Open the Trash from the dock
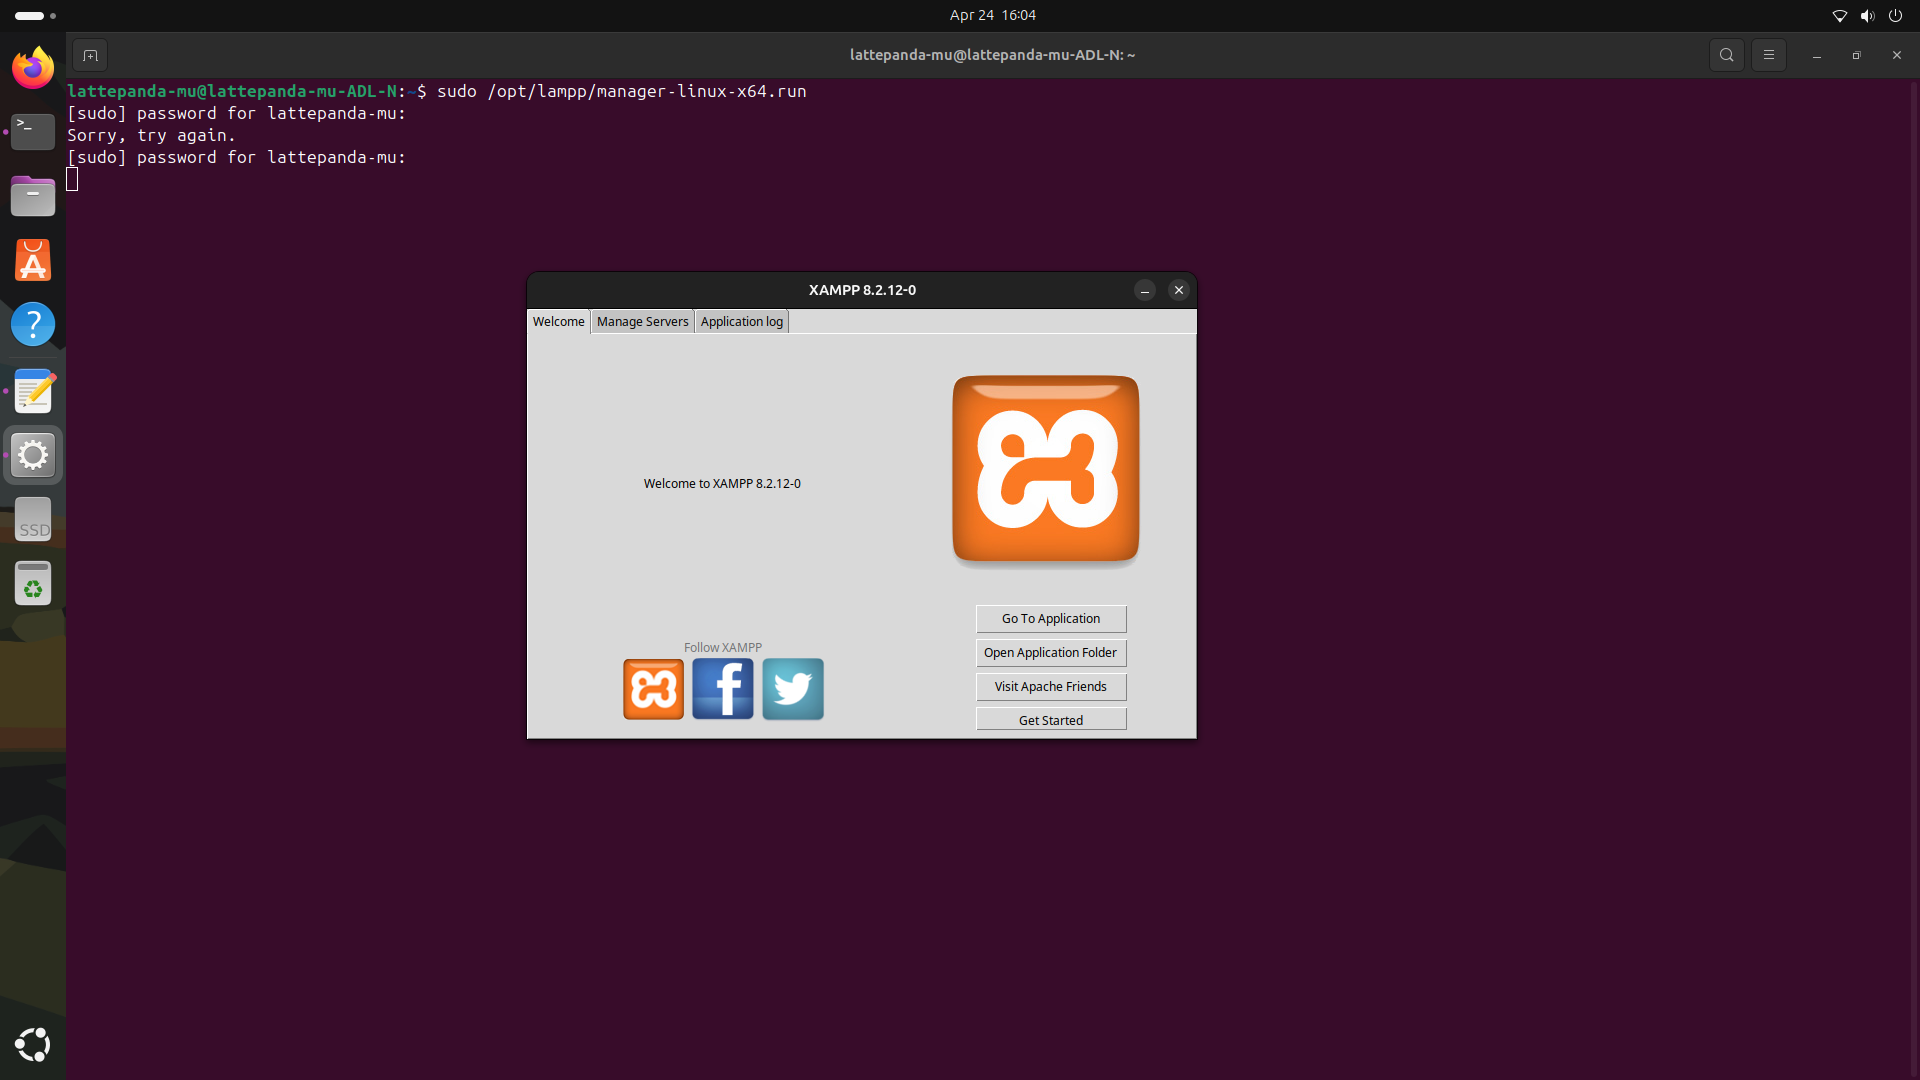Viewport: 1920px width, 1080px height. point(33,584)
